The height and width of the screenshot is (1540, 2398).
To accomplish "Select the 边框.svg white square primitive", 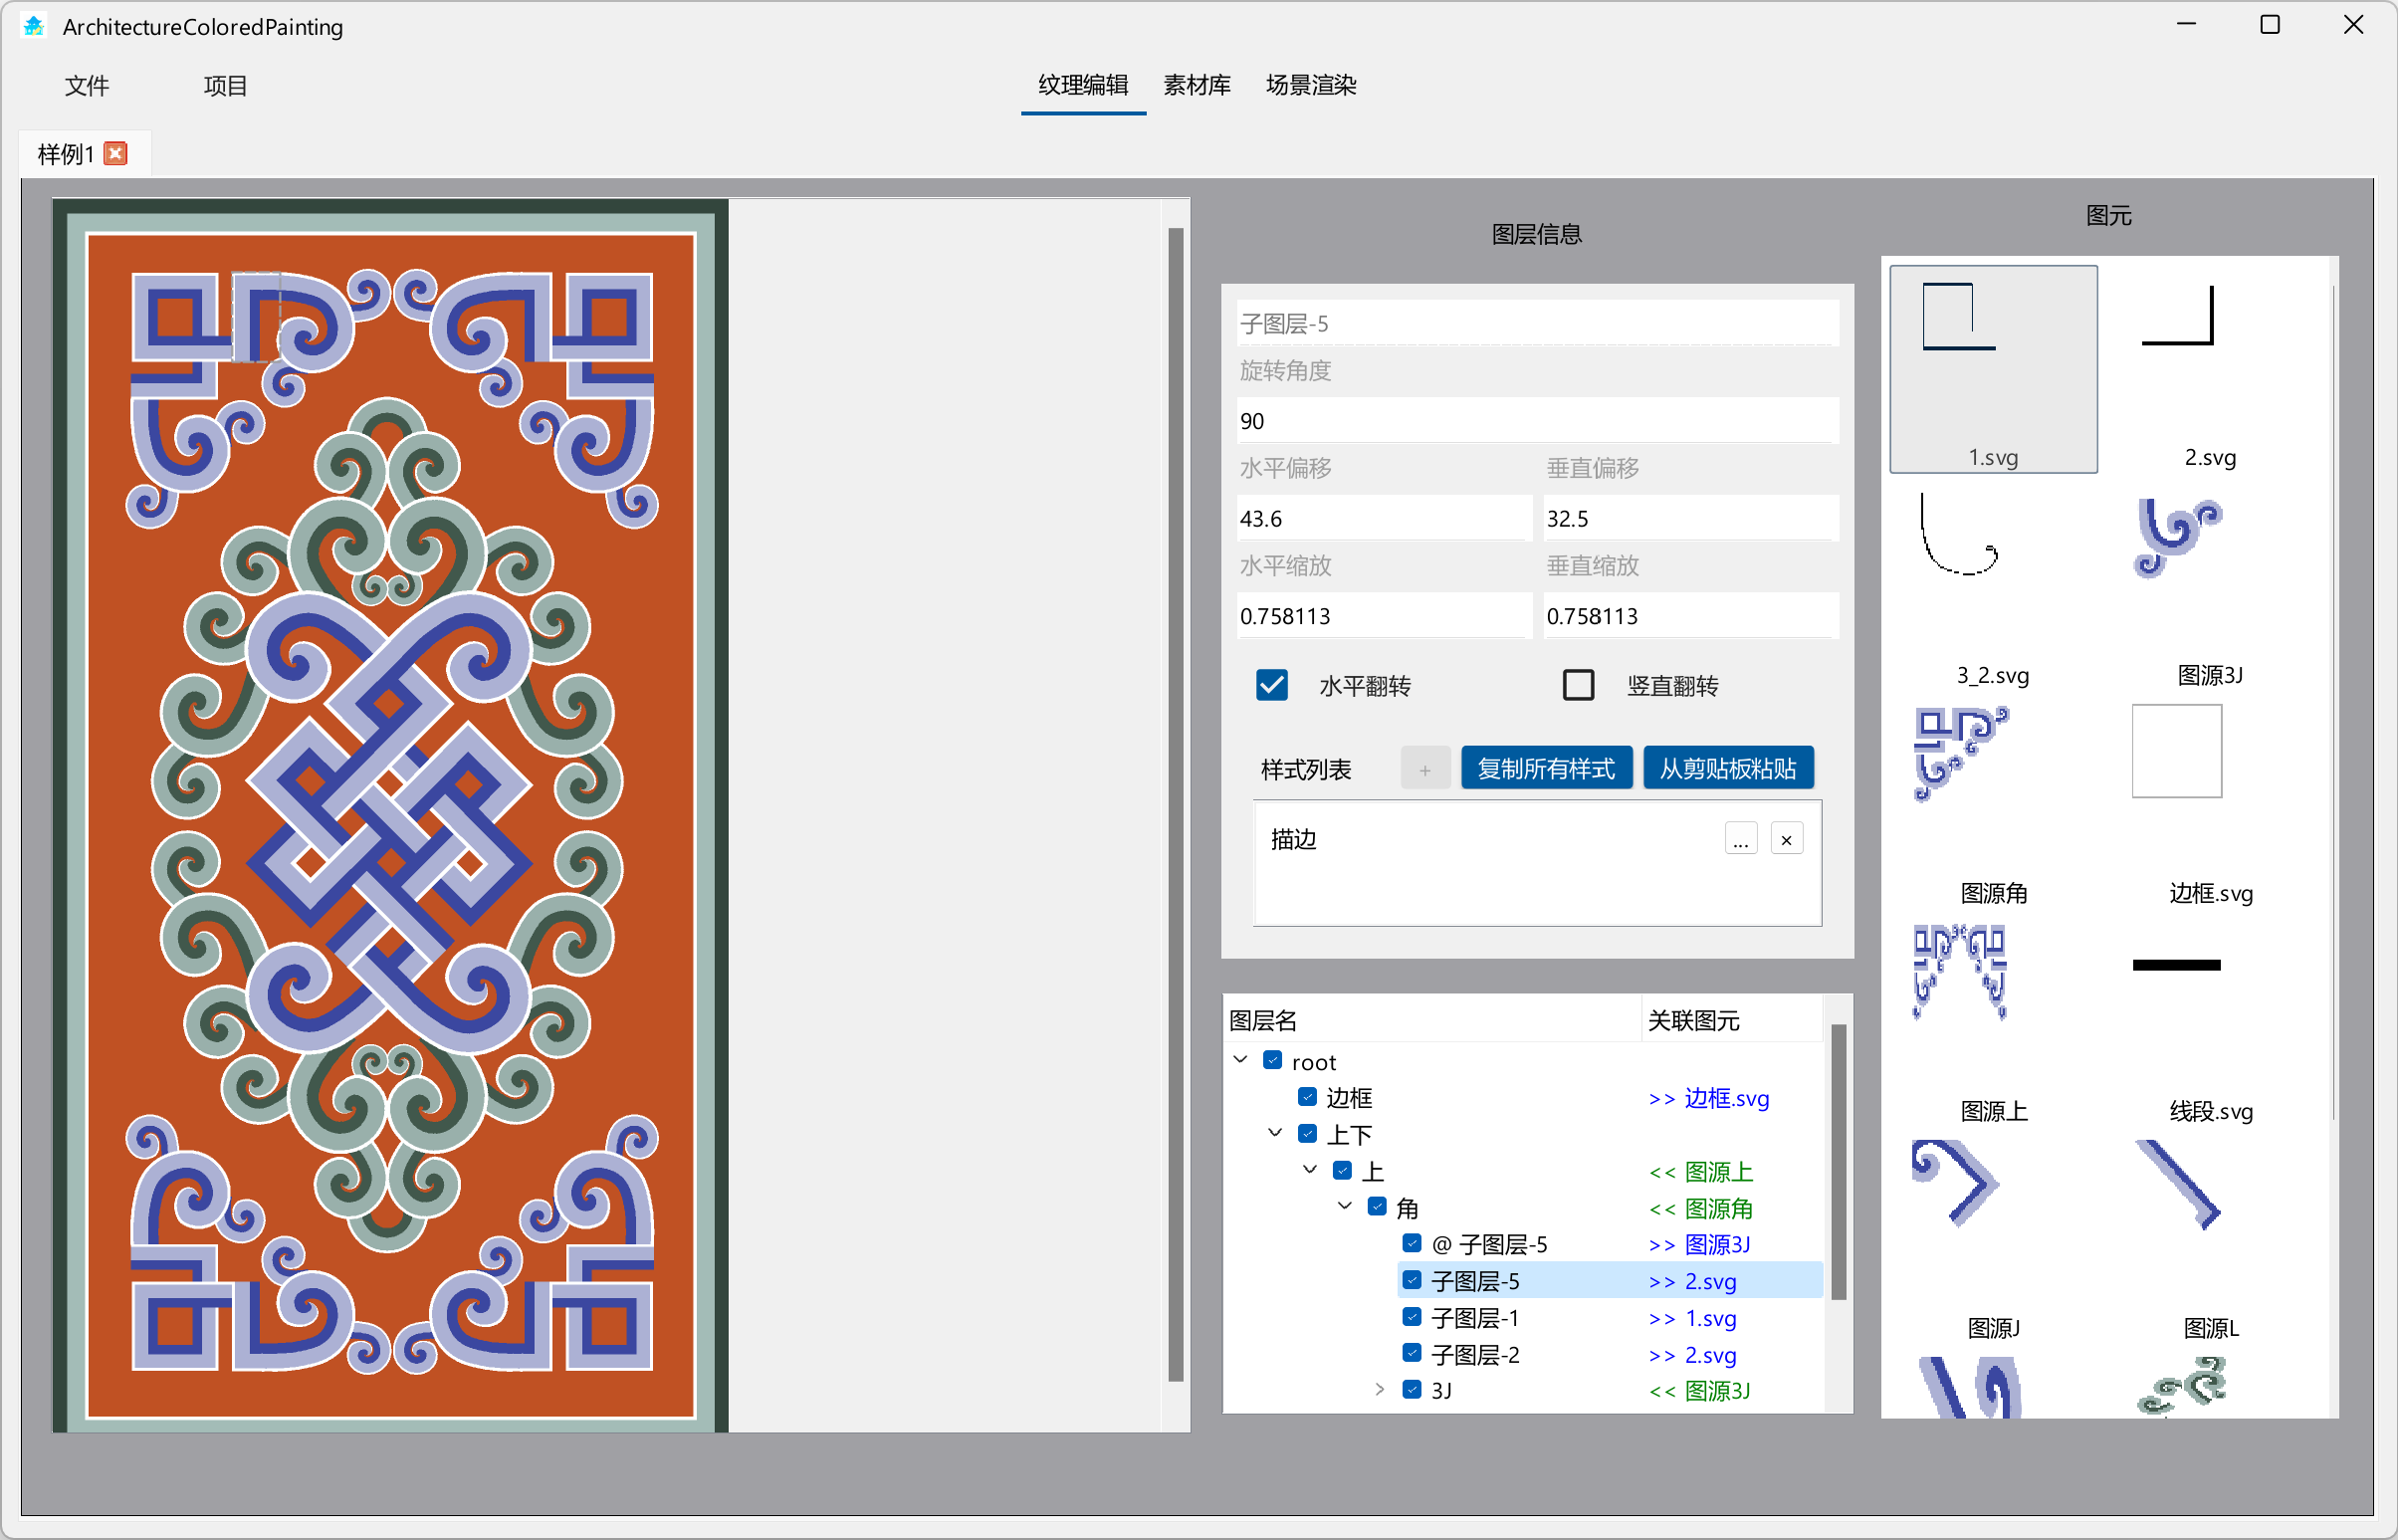I will coord(2210,804).
